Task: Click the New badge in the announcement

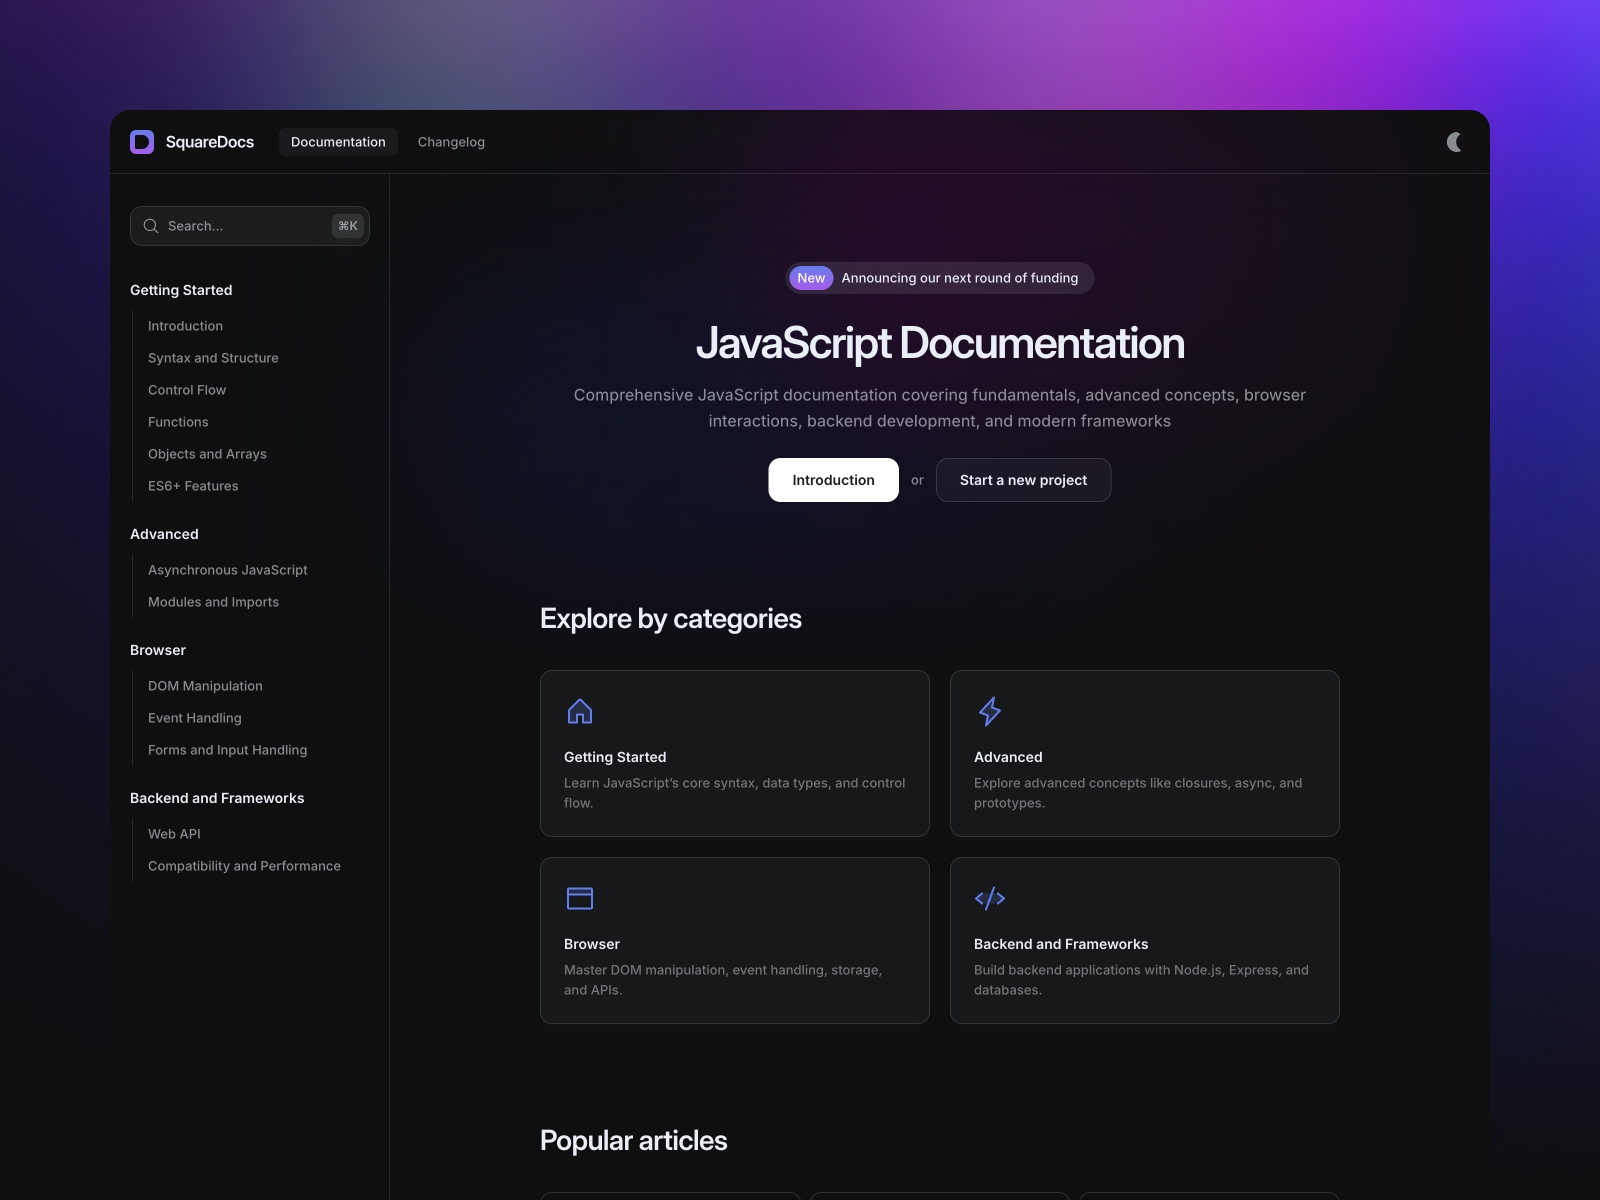Action: tap(810, 278)
